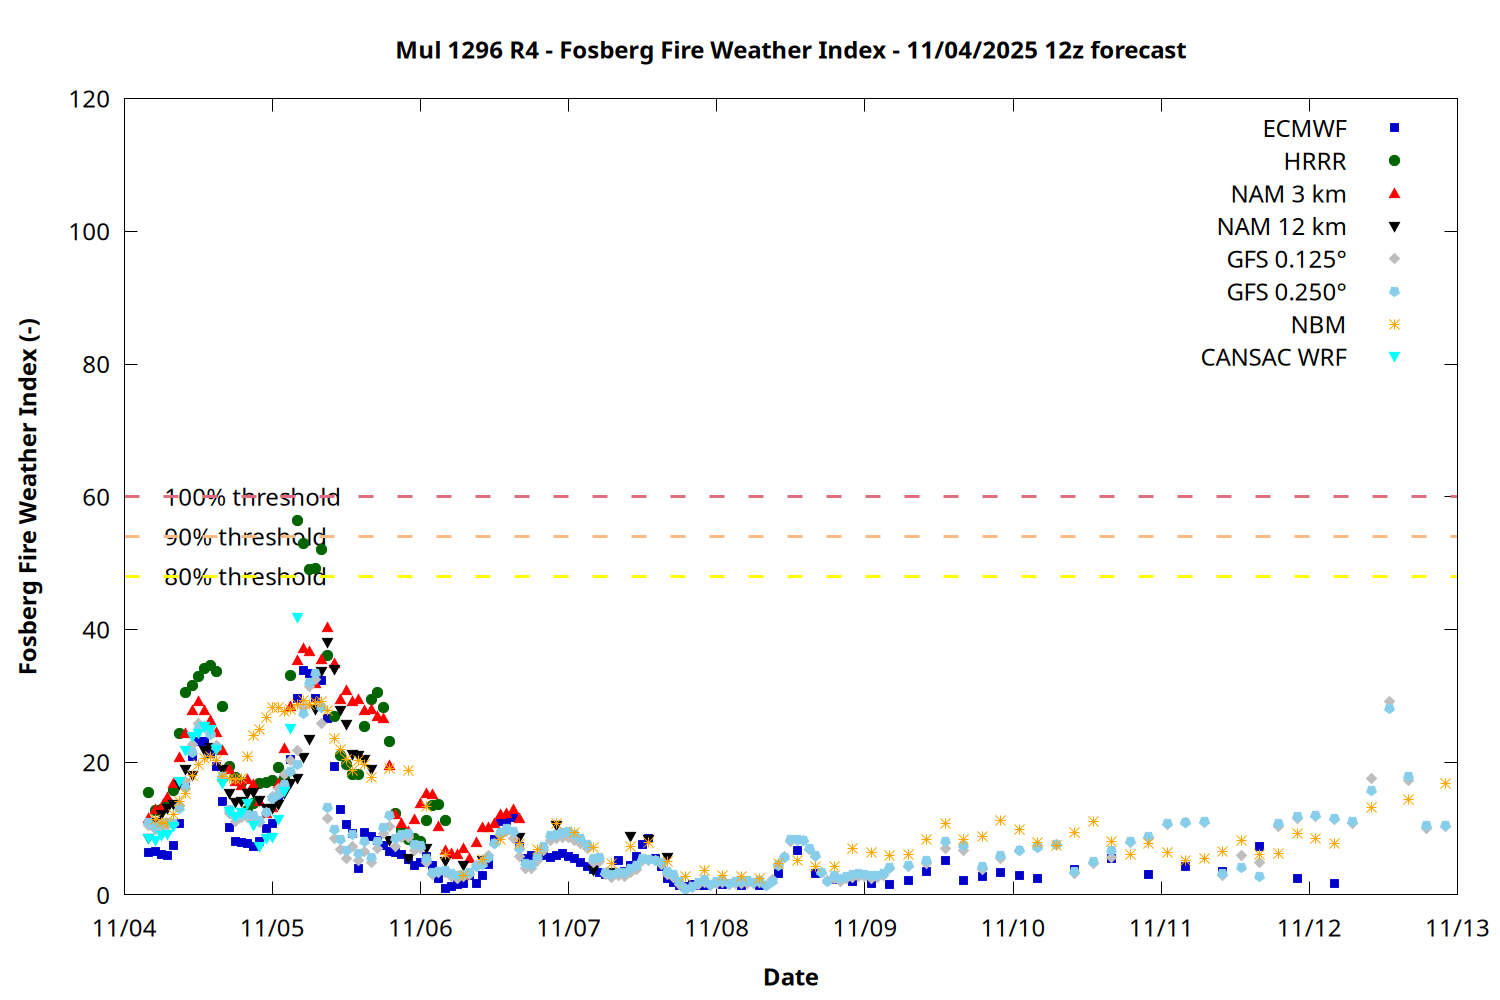Select the 80% threshold label
Viewport: 1500px width, 1000px height.
245,578
